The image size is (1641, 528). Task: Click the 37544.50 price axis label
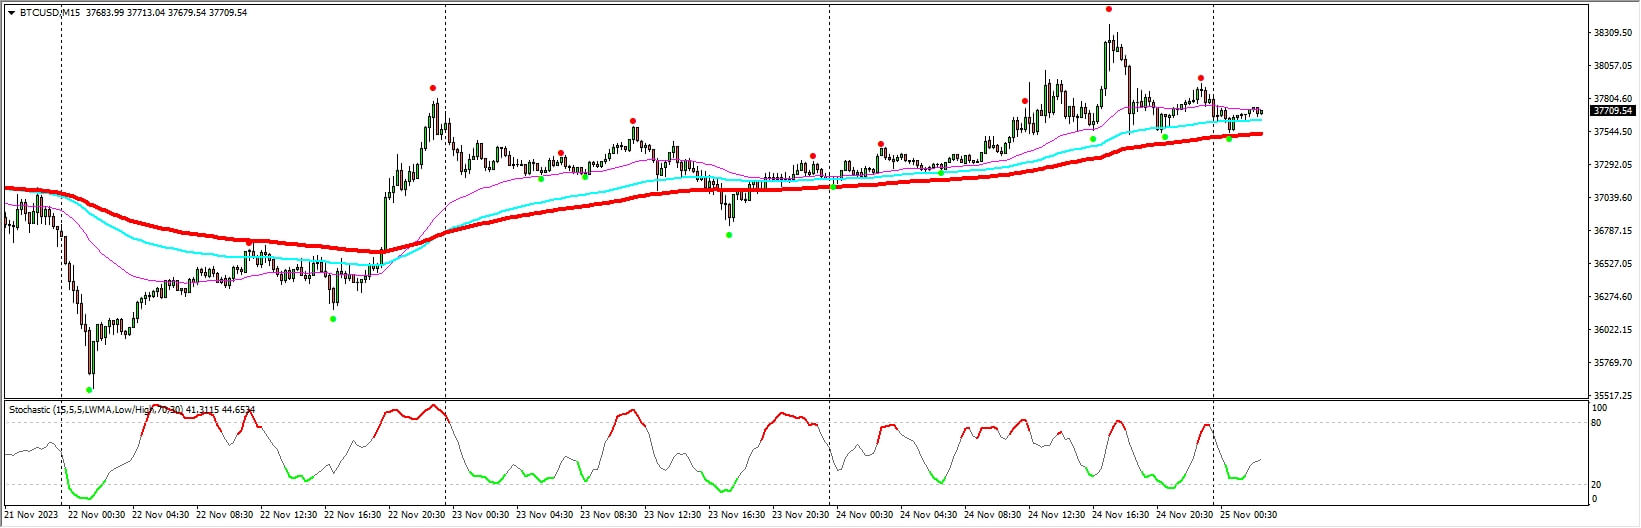1612,132
